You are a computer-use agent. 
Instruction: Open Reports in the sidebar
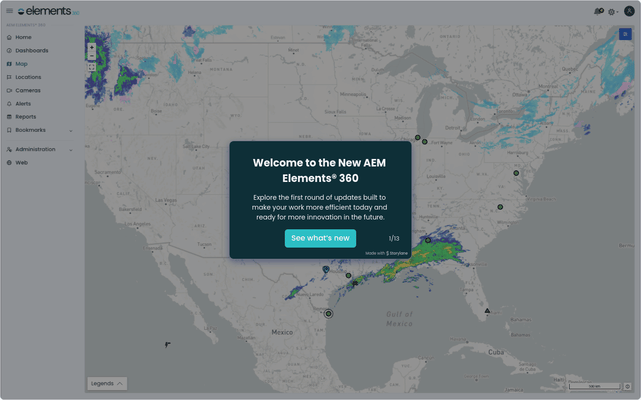(25, 116)
